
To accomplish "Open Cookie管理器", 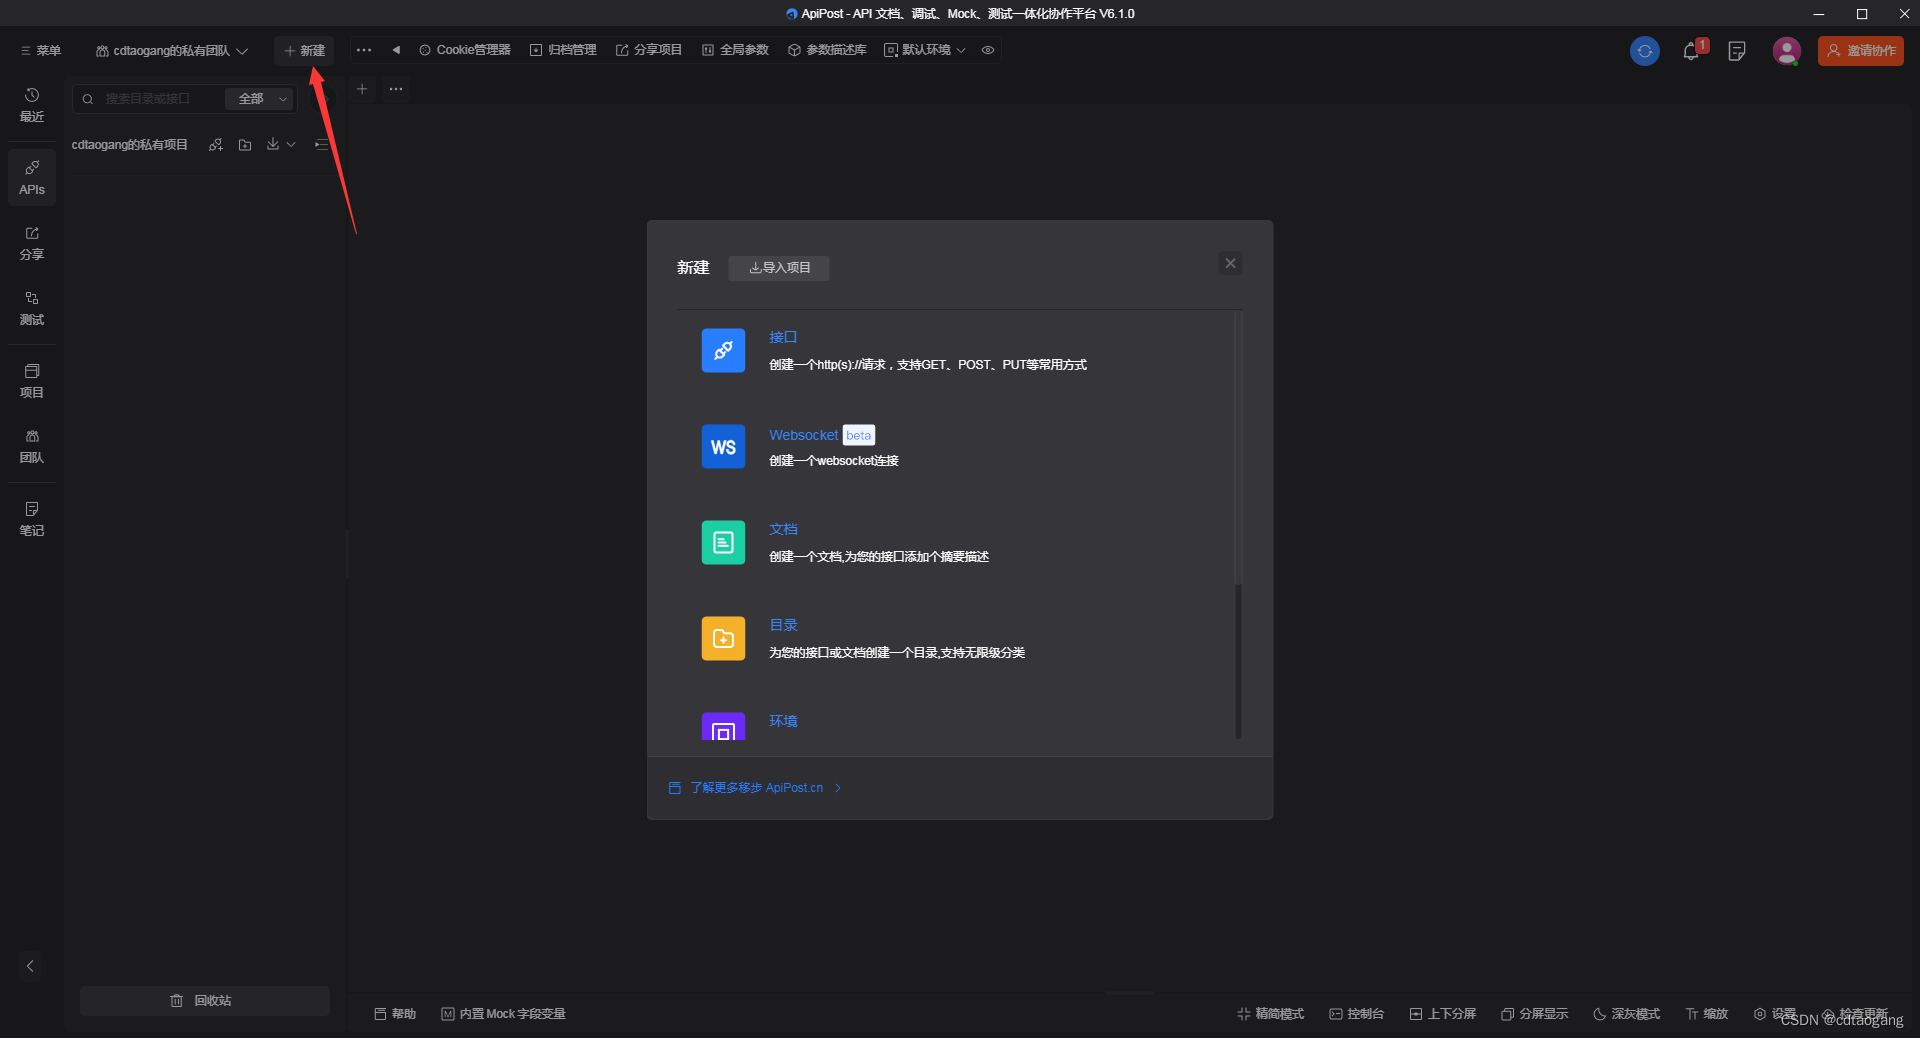I will click(x=465, y=50).
